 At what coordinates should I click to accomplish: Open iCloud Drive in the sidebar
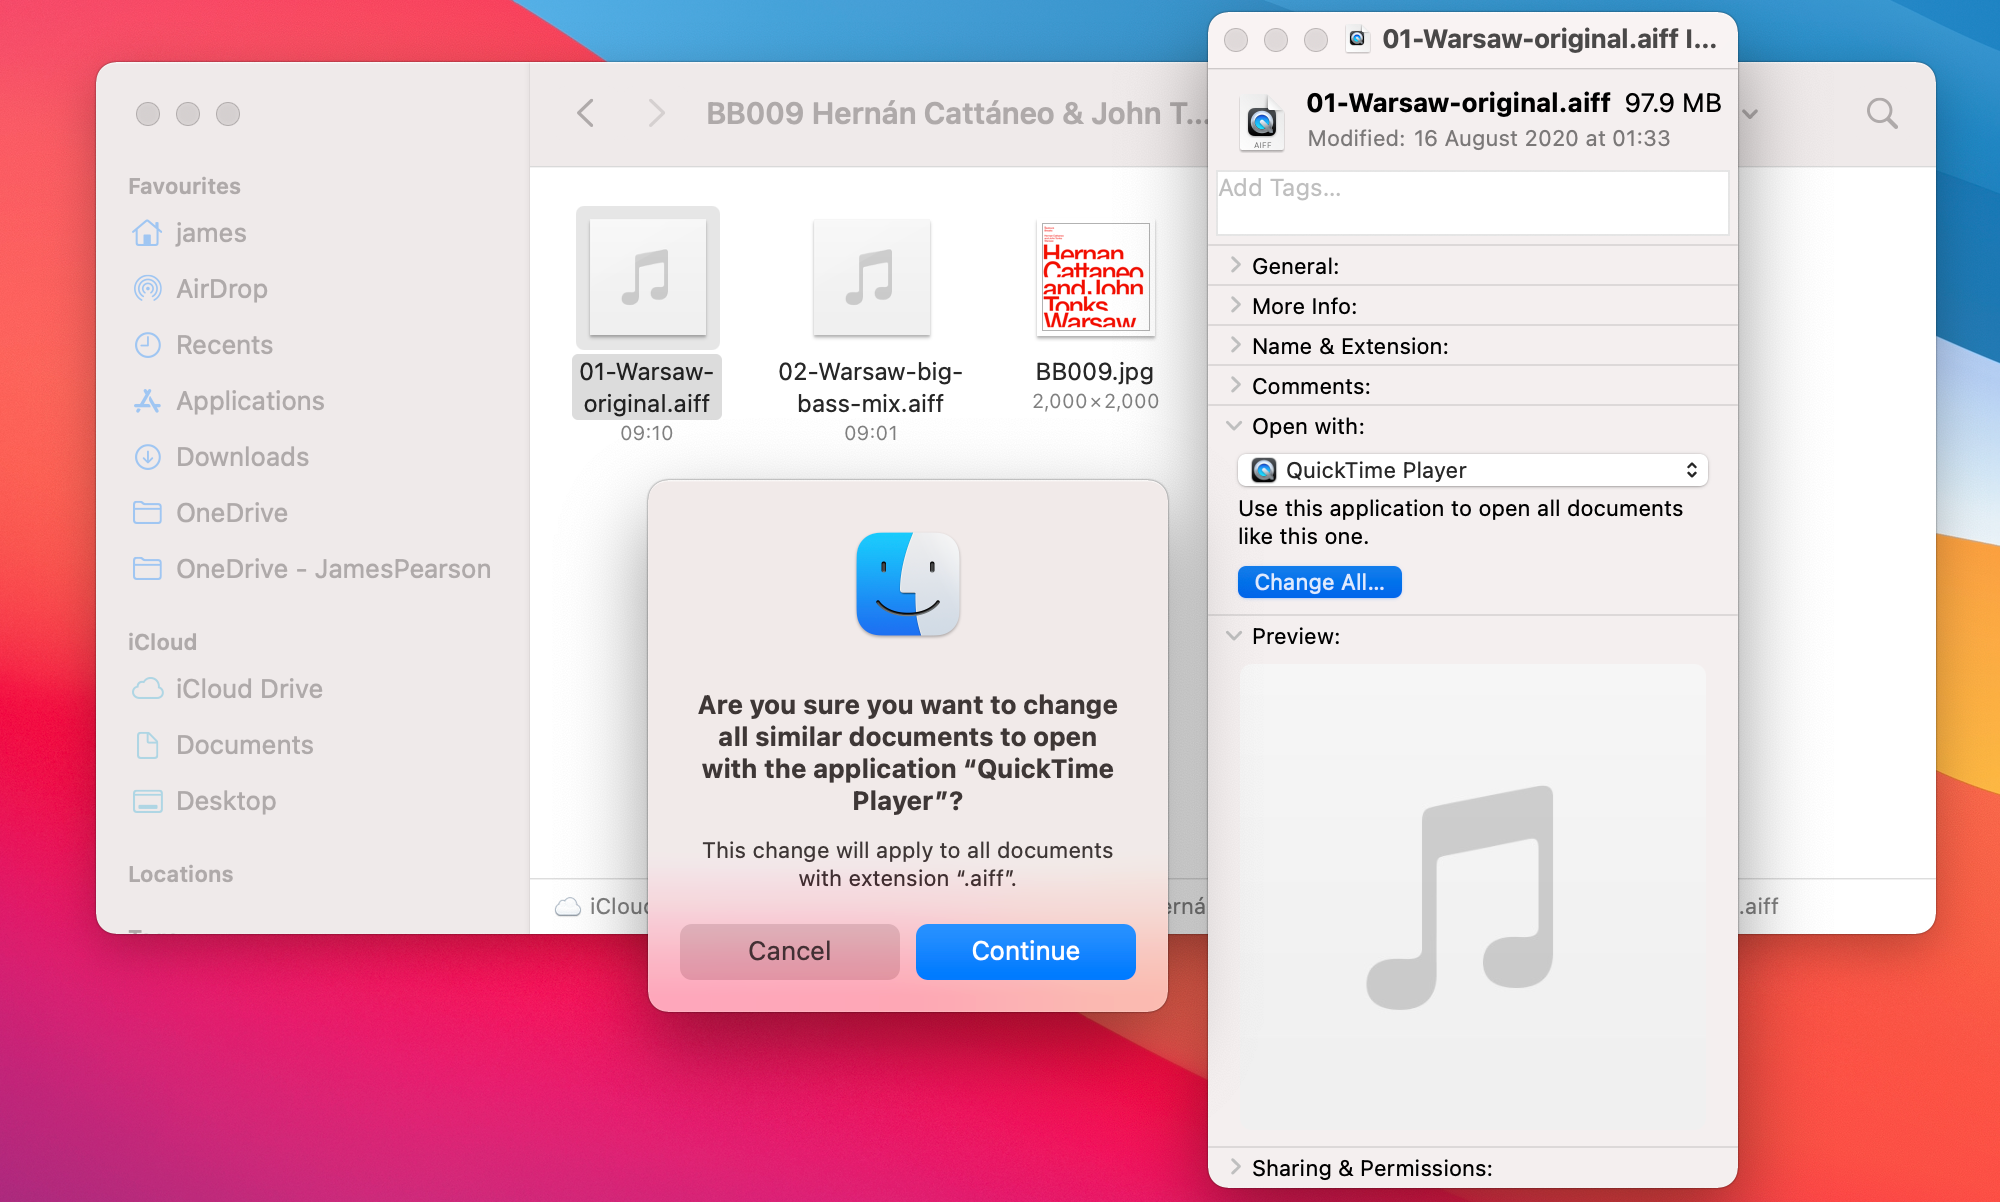228,689
